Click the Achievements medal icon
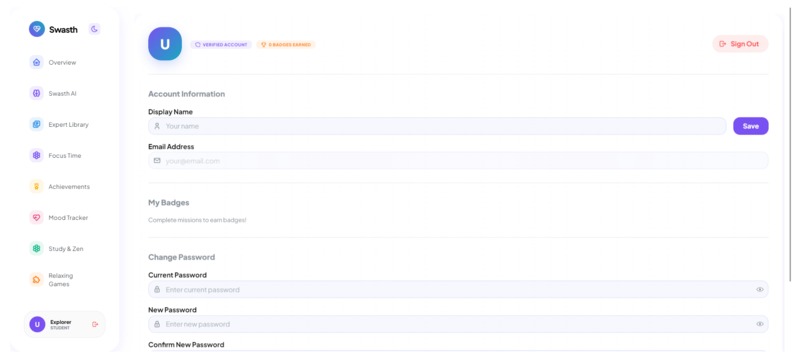This screenshot has width=806, height=360. 36,187
